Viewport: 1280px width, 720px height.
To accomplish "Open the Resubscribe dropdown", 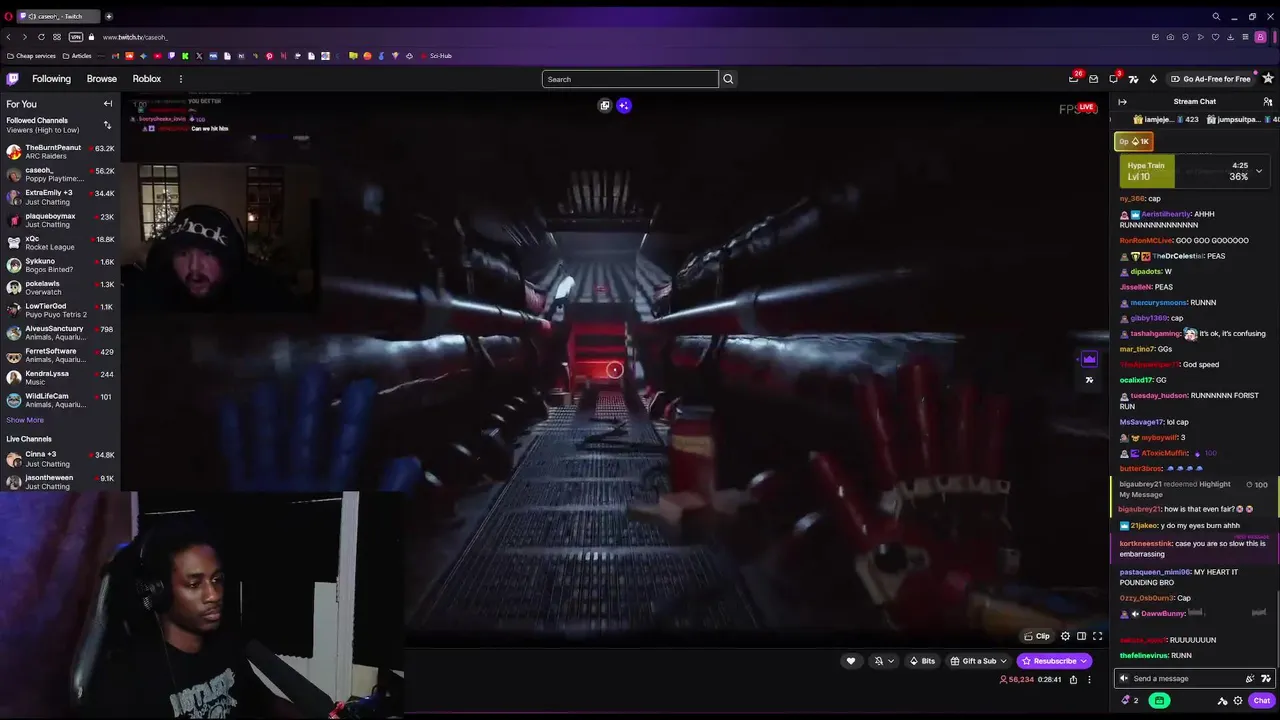I will [x=1054, y=661].
